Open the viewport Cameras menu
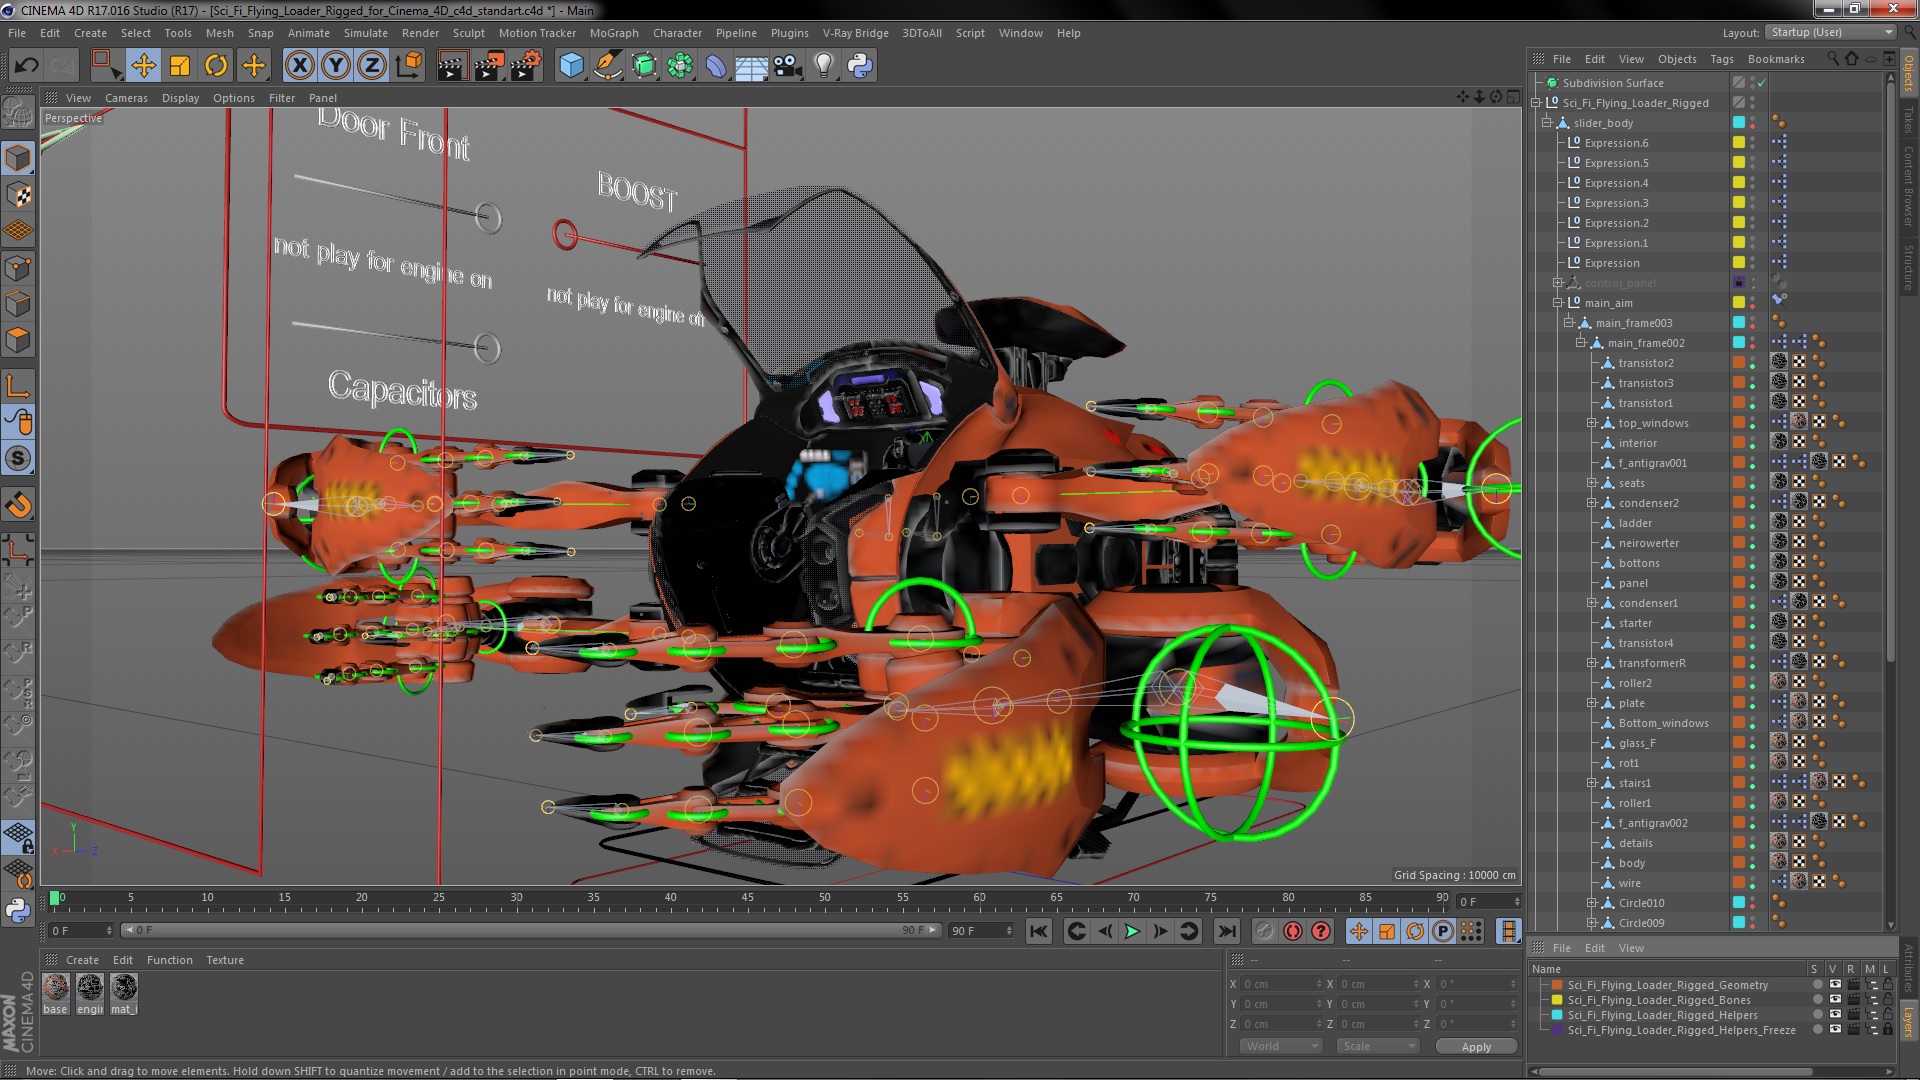Viewport: 1920px width, 1080px height. point(126,98)
